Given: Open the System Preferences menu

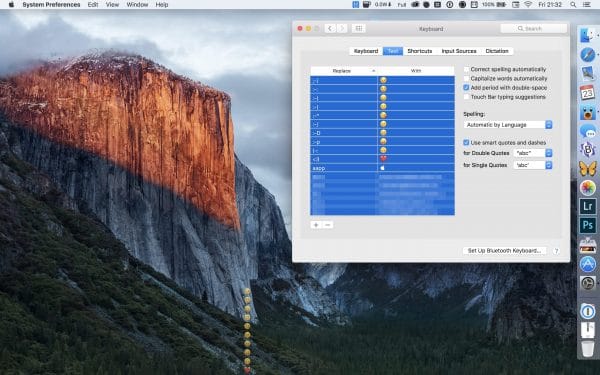Looking at the screenshot, I should point(51,5).
